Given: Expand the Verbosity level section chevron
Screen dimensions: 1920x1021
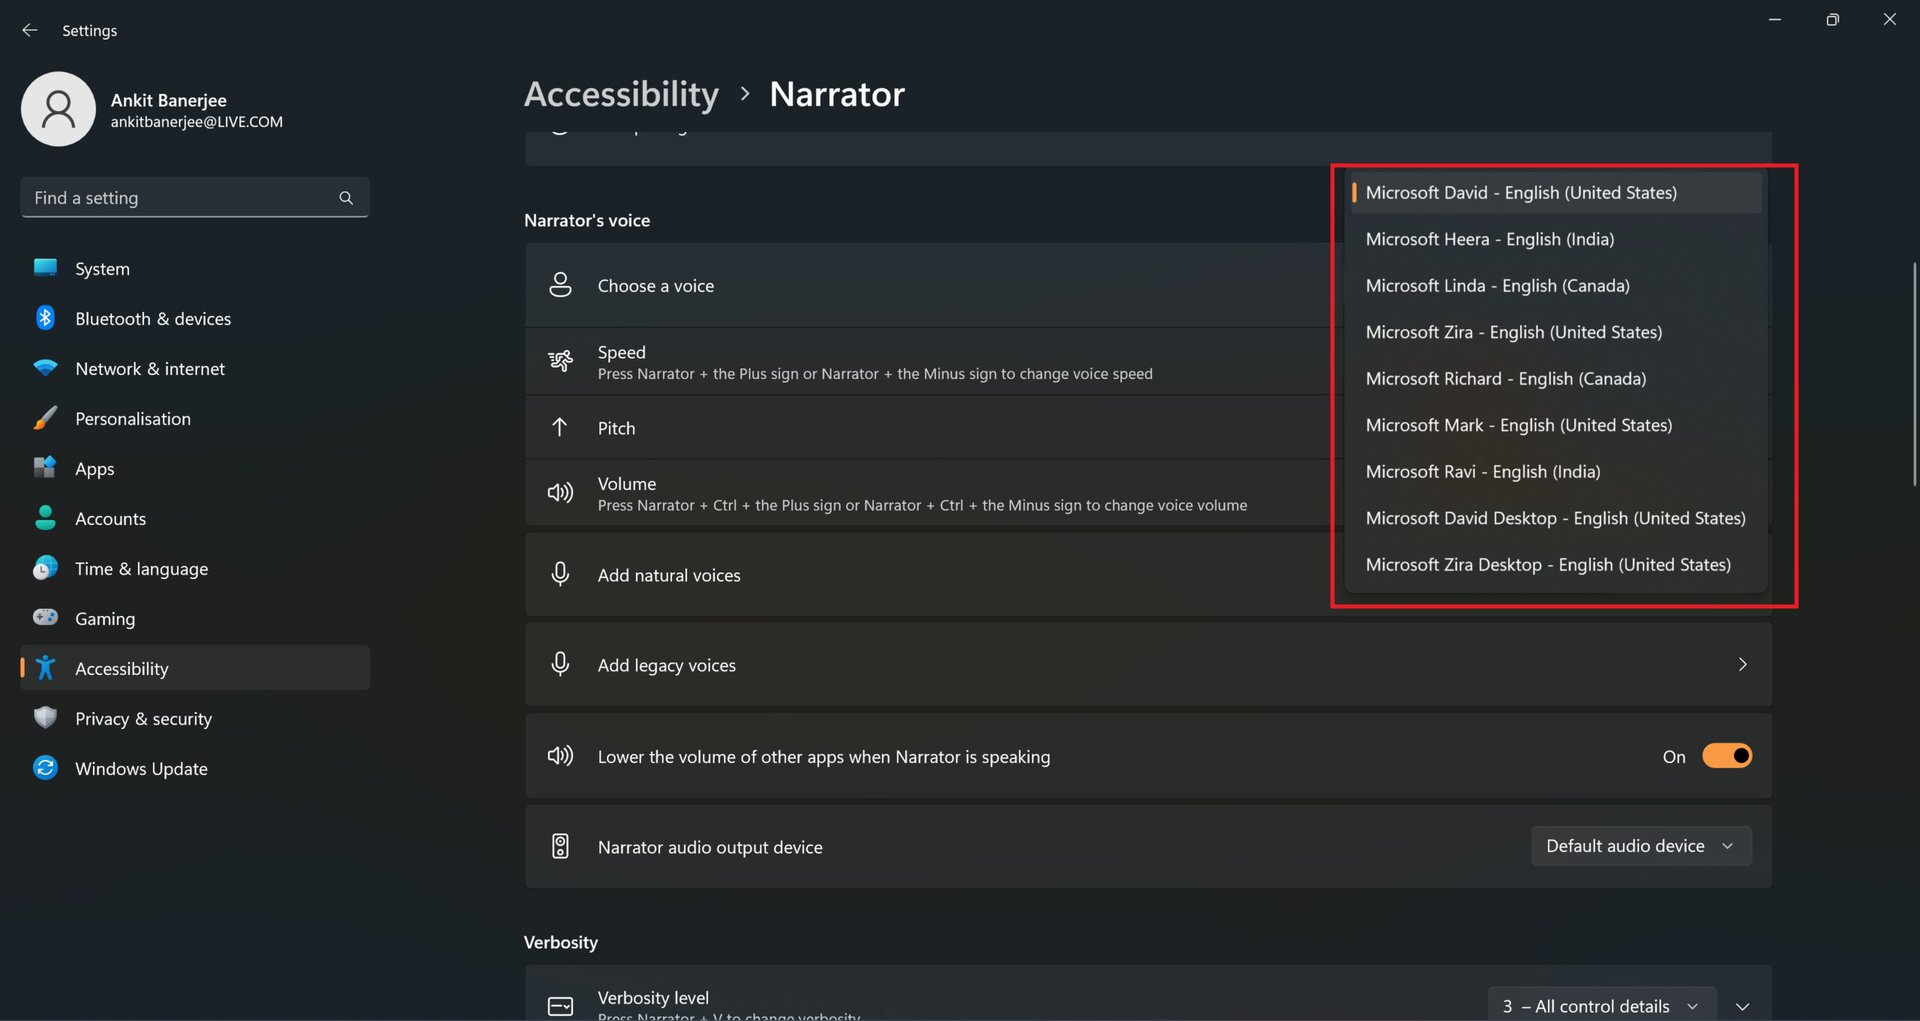Looking at the screenshot, I should (1743, 1006).
